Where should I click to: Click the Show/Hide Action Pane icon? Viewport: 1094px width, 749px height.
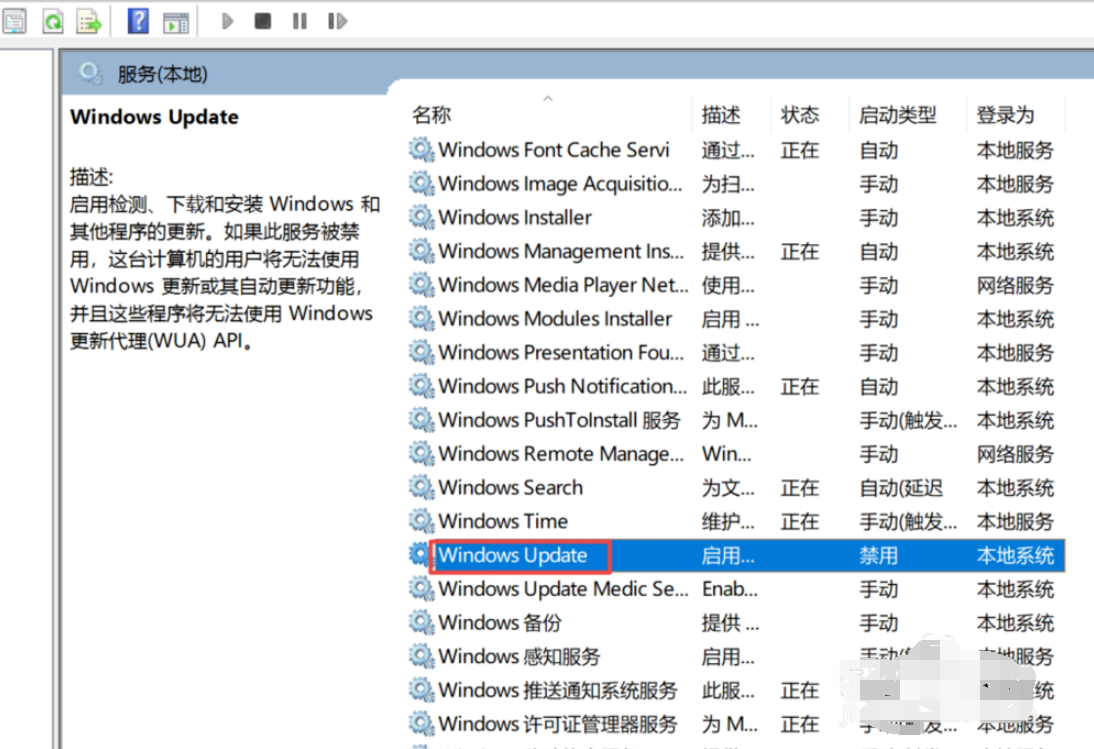176,20
